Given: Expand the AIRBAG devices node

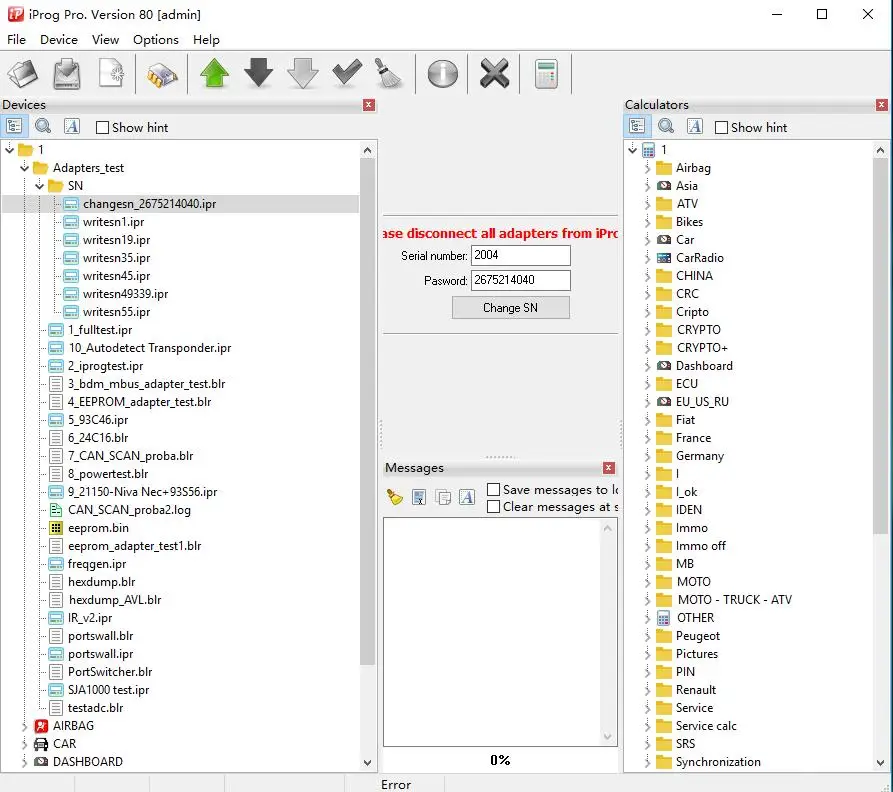Looking at the screenshot, I should tap(24, 727).
